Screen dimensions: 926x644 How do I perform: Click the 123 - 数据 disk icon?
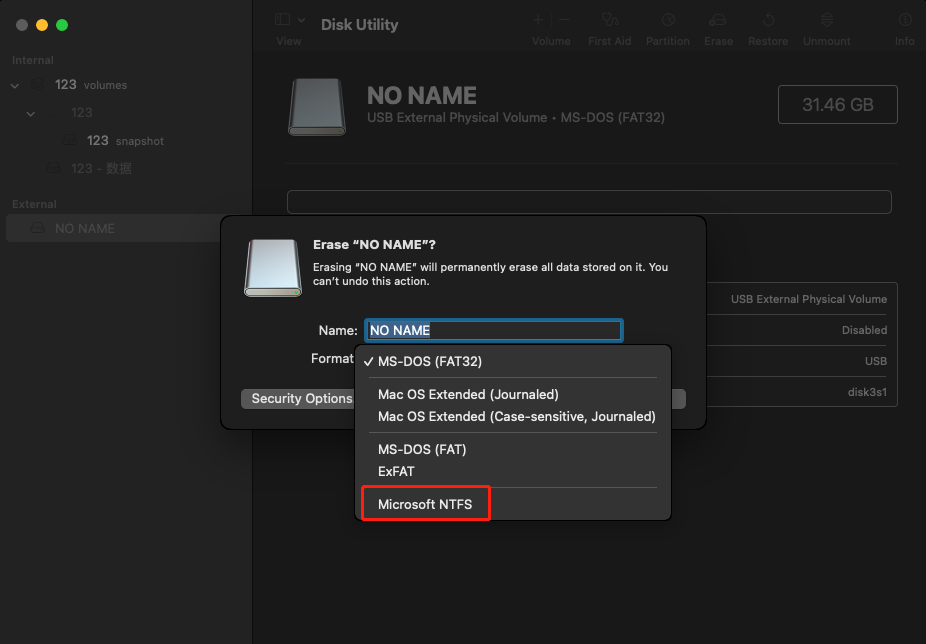(x=54, y=168)
